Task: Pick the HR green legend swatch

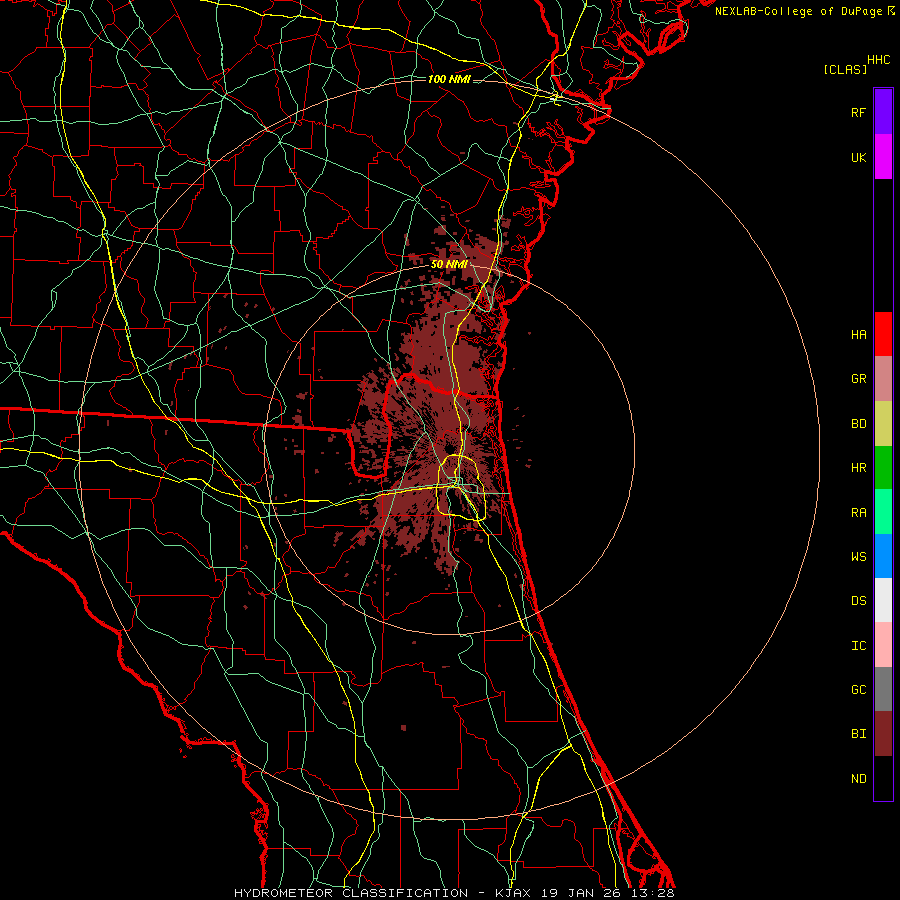Action: click(x=883, y=468)
